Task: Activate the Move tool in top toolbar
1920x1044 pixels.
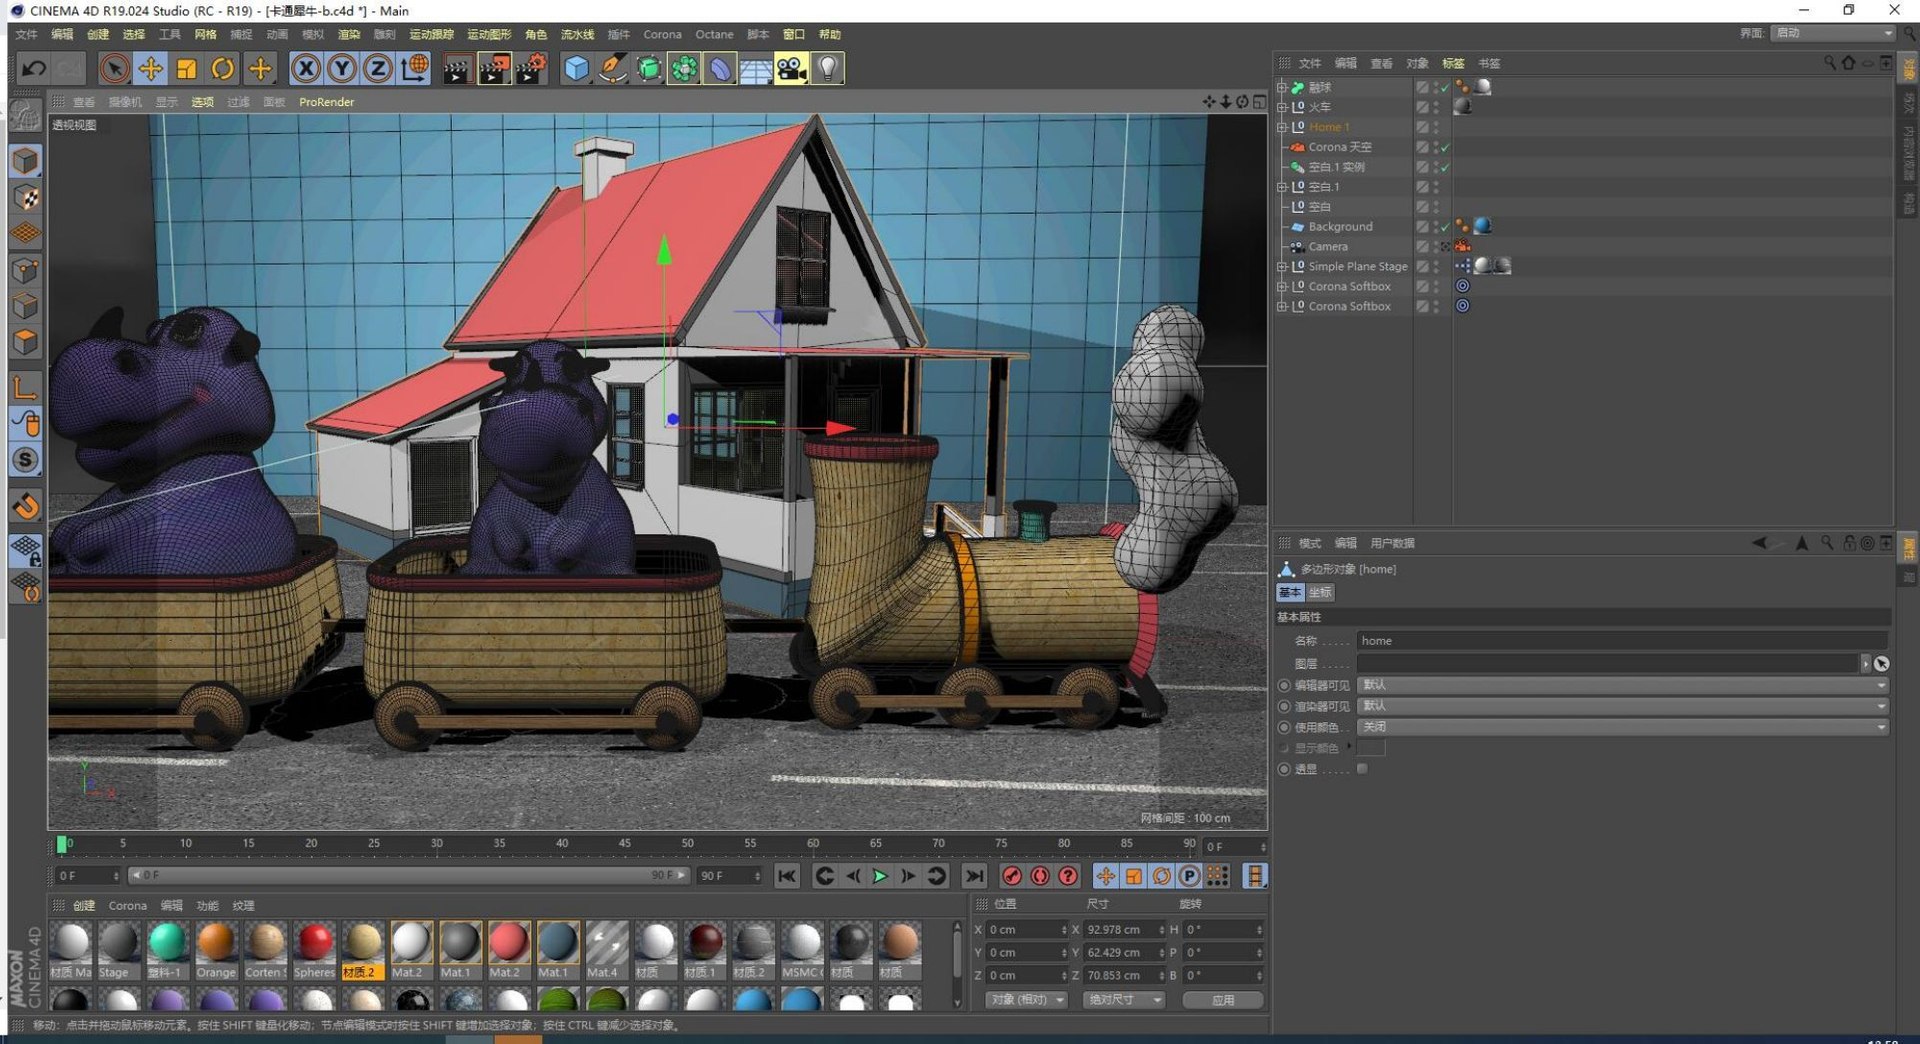Action: tap(150, 68)
